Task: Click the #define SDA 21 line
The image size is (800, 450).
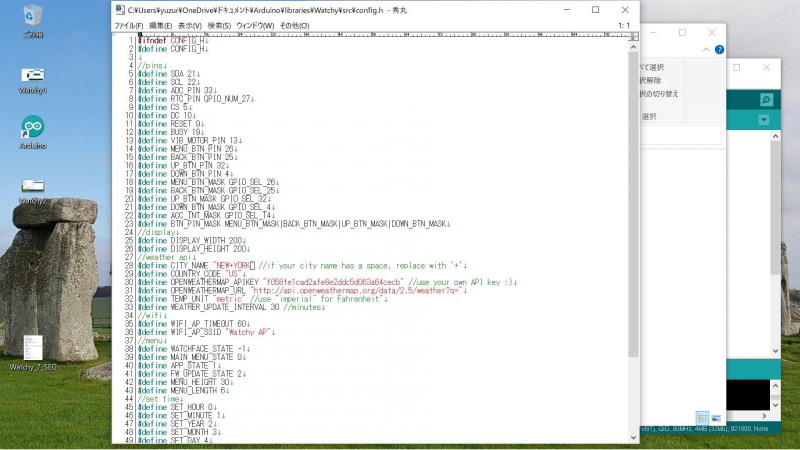Action: pyautogui.click(x=169, y=74)
